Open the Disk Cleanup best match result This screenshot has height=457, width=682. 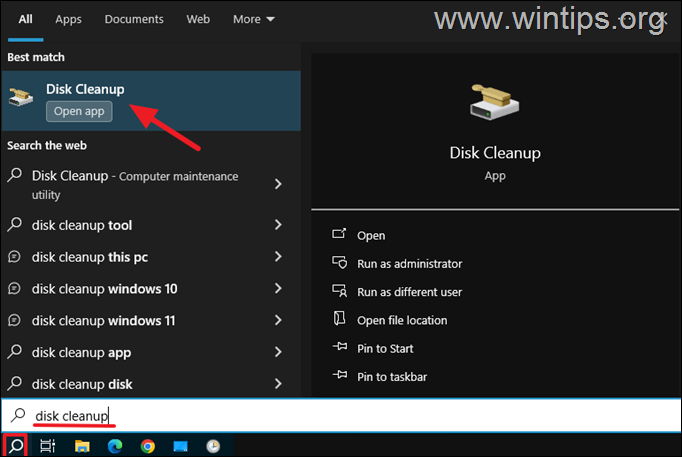(x=151, y=100)
